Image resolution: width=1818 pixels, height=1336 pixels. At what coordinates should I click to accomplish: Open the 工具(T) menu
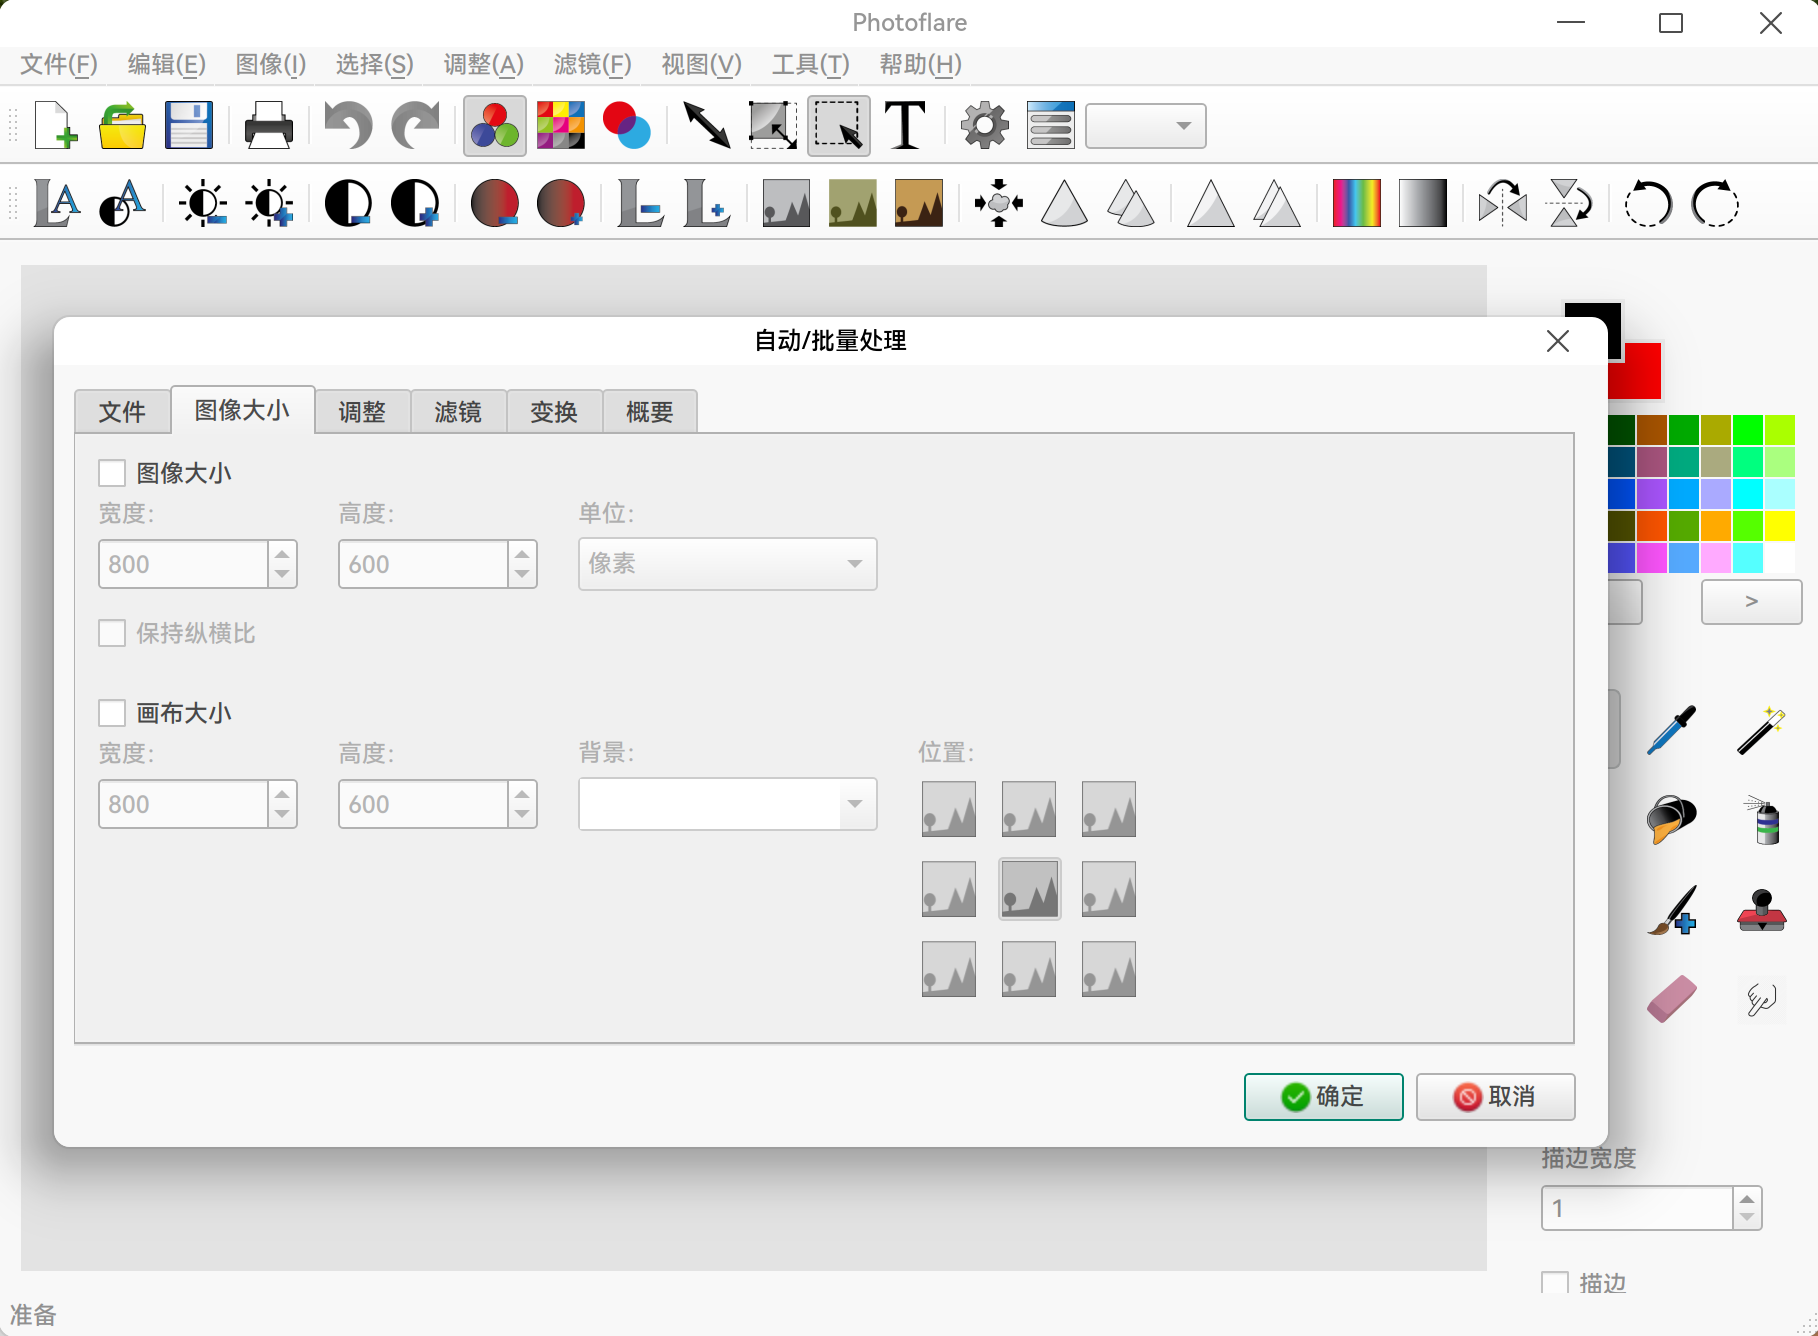tap(811, 65)
